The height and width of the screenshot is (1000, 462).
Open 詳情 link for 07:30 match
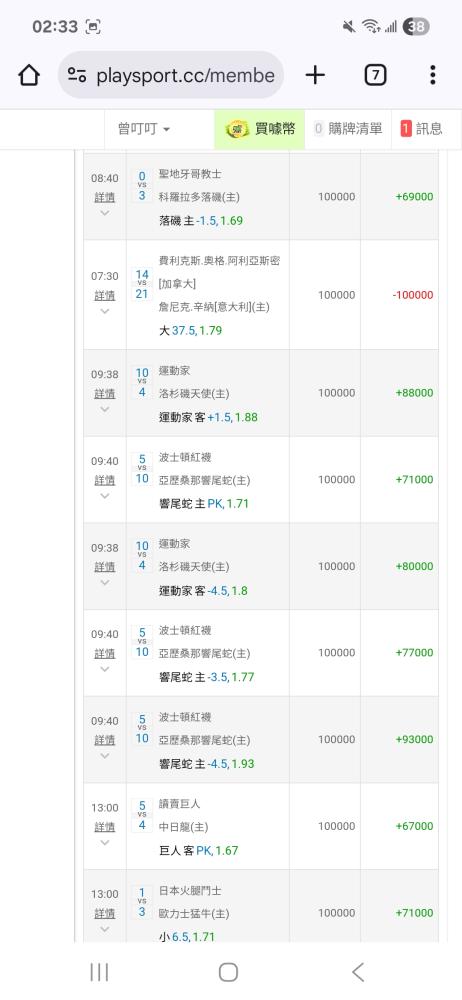pyautogui.click(x=105, y=296)
